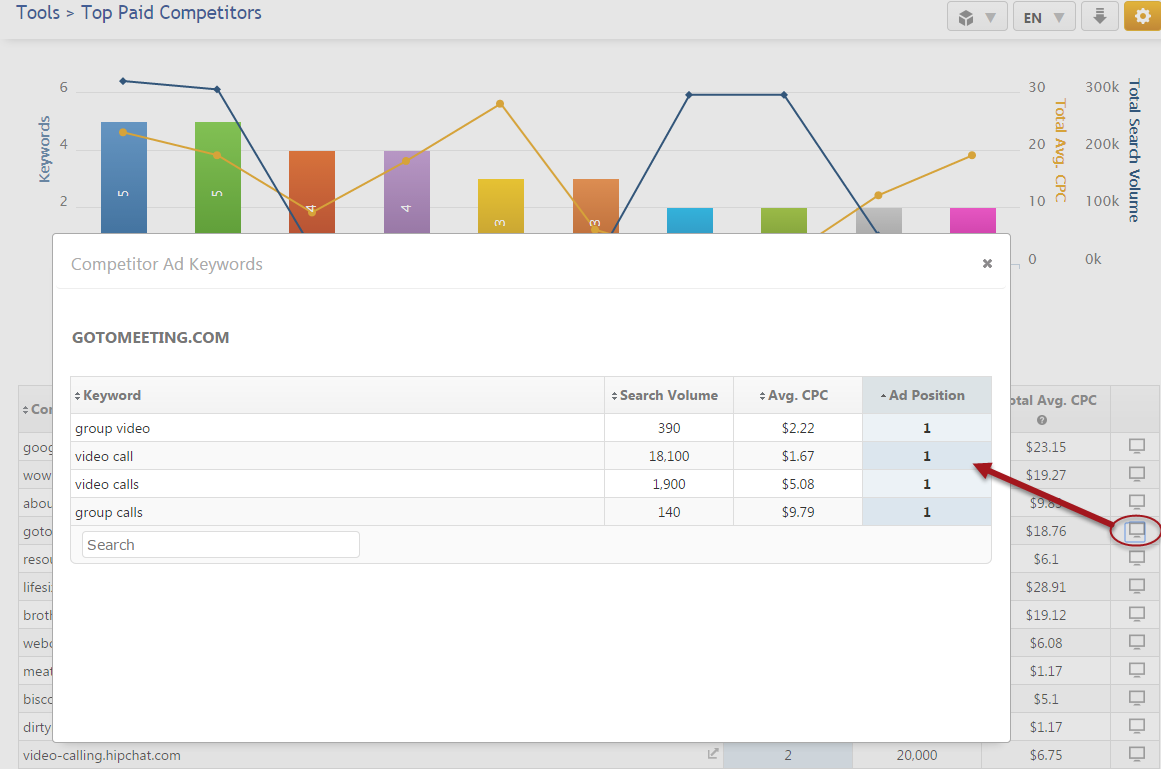The height and width of the screenshot is (769, 1161).
Task: Sort by Search Volume column header
Action: point(668,395)
